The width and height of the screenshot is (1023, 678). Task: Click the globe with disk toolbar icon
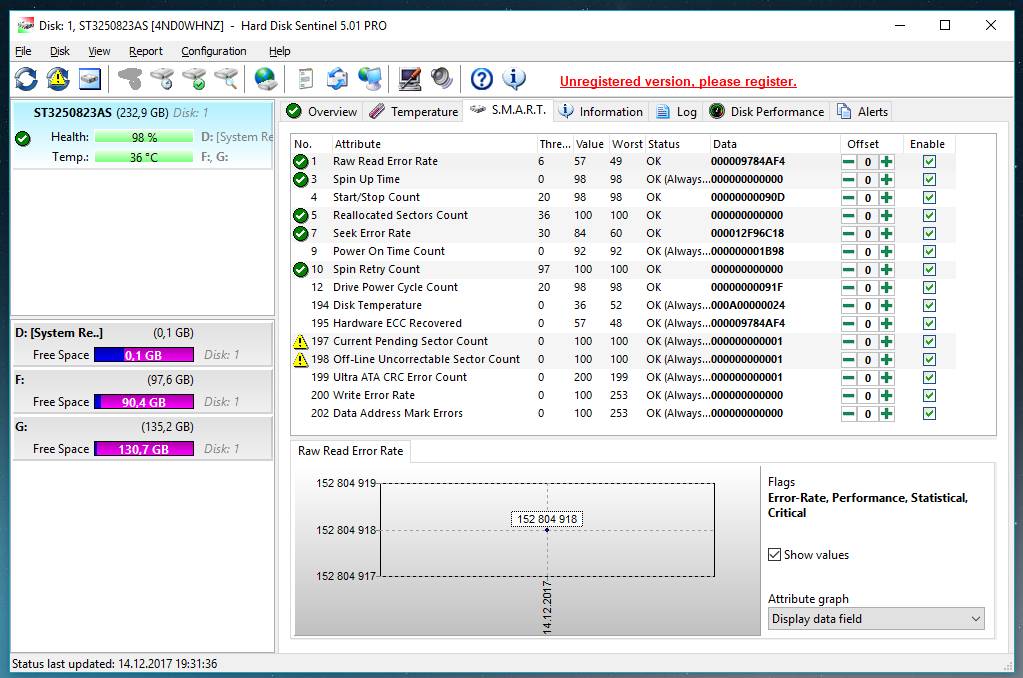[265, 79]
